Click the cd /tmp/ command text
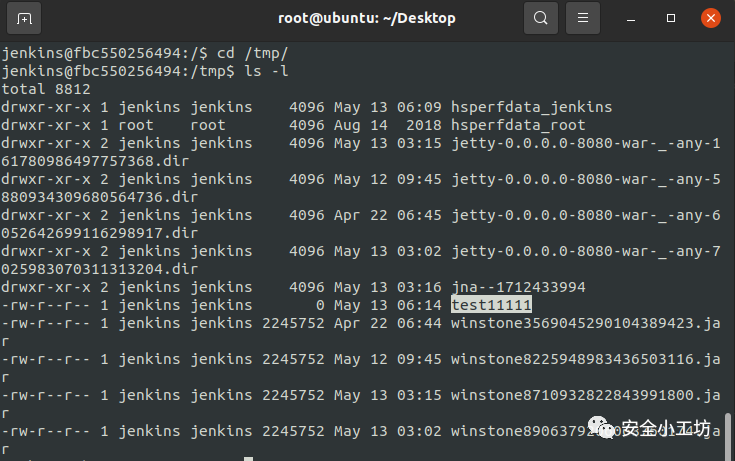 tap(252, 53)
